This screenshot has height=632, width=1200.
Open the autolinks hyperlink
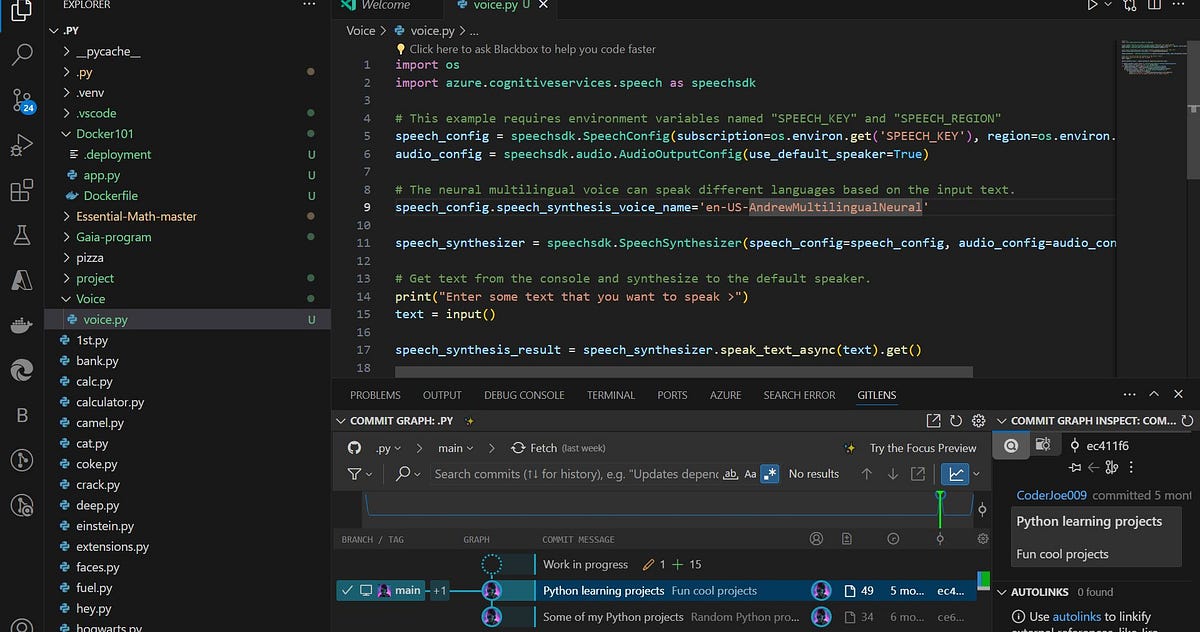click(1078, 617)
